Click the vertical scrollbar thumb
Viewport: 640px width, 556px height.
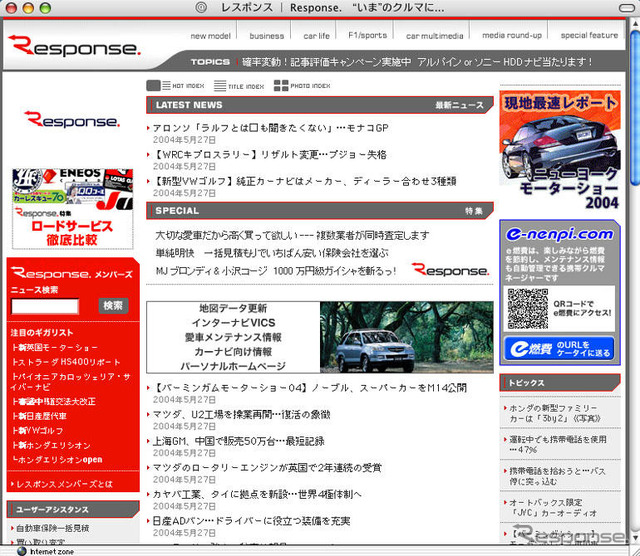point(635,108)
